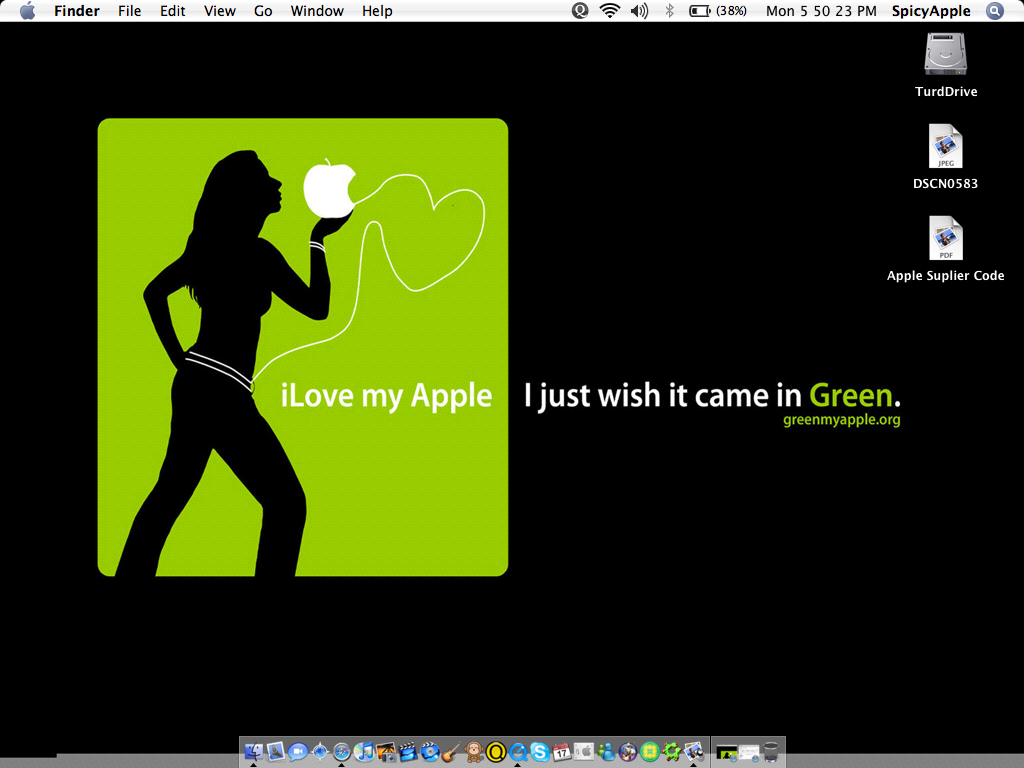Open the Finder menu

pyautogui.click(x=76, y=11)
